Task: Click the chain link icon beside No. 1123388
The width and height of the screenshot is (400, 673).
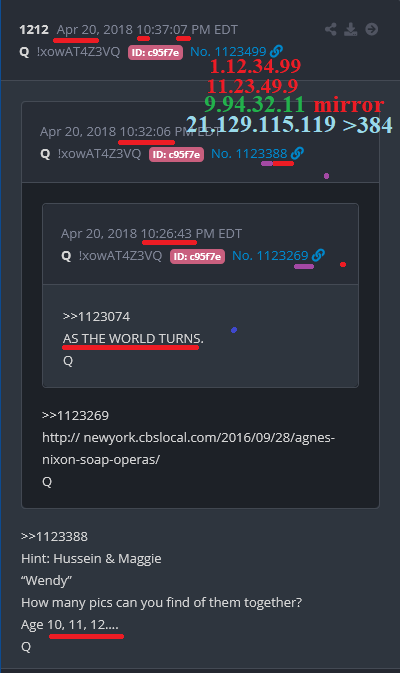Action: (x=297, y=153)
